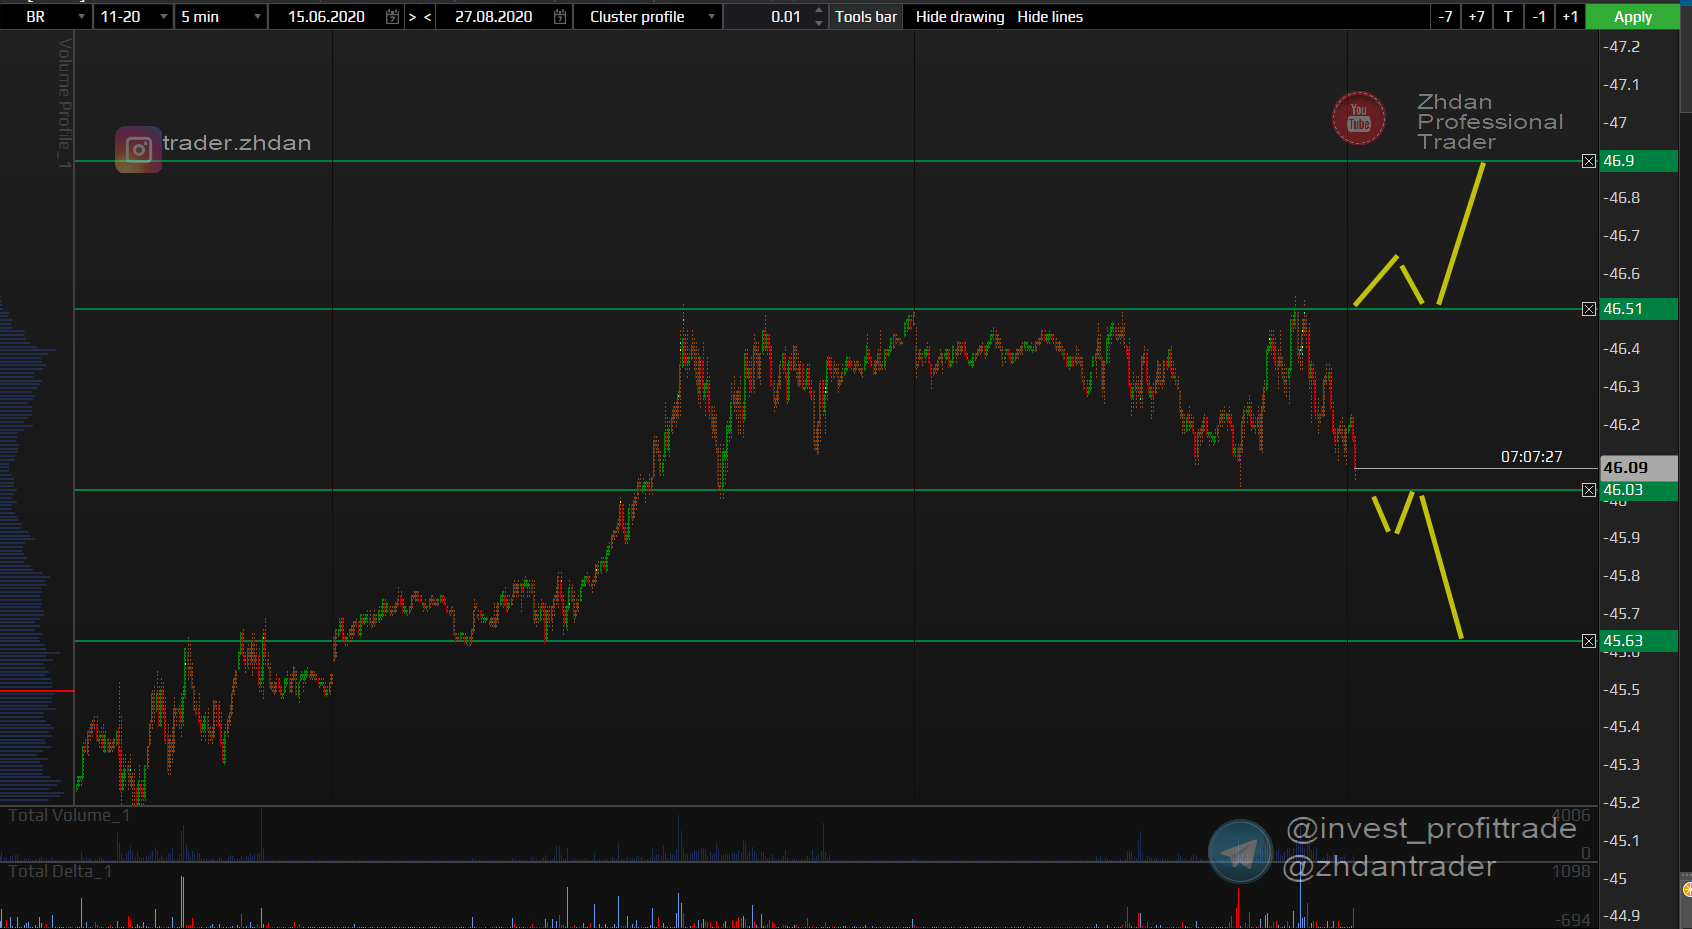Viewport: 1692px width, 929px height.
Task: Select the 46.51 price level label
Action: coord(1638,309)
